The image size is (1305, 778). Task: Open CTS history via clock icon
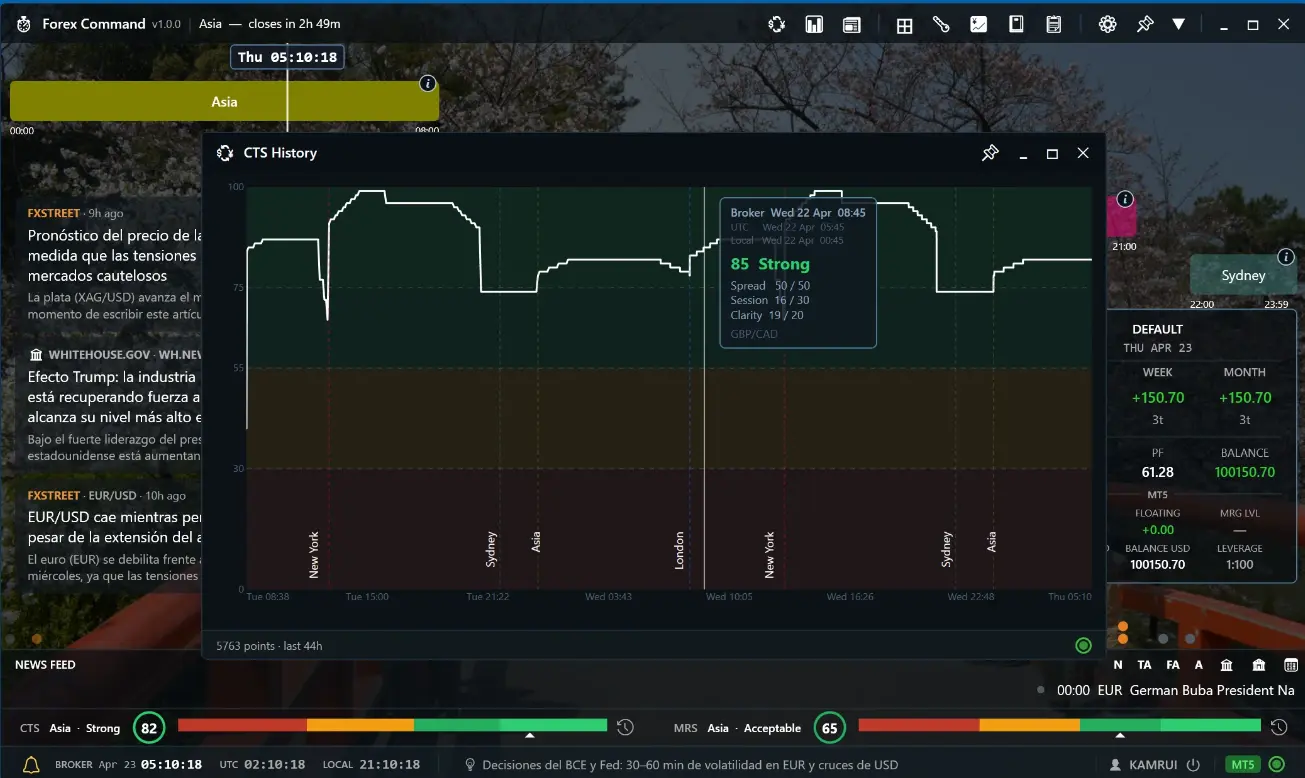[x=625, y=727]
